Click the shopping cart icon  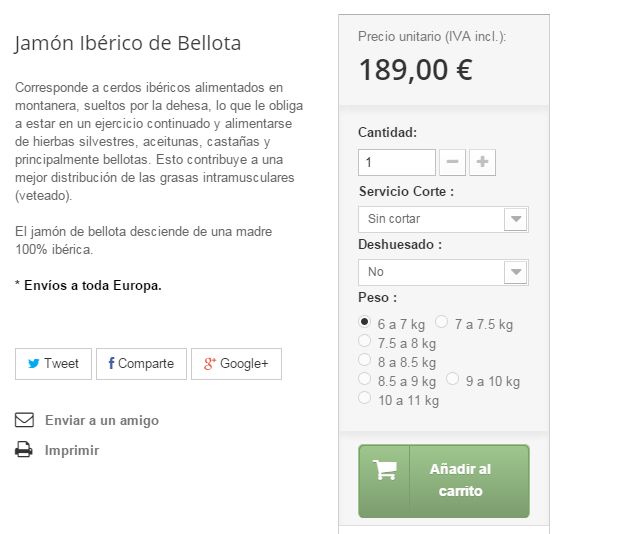[x=385, y=470]
